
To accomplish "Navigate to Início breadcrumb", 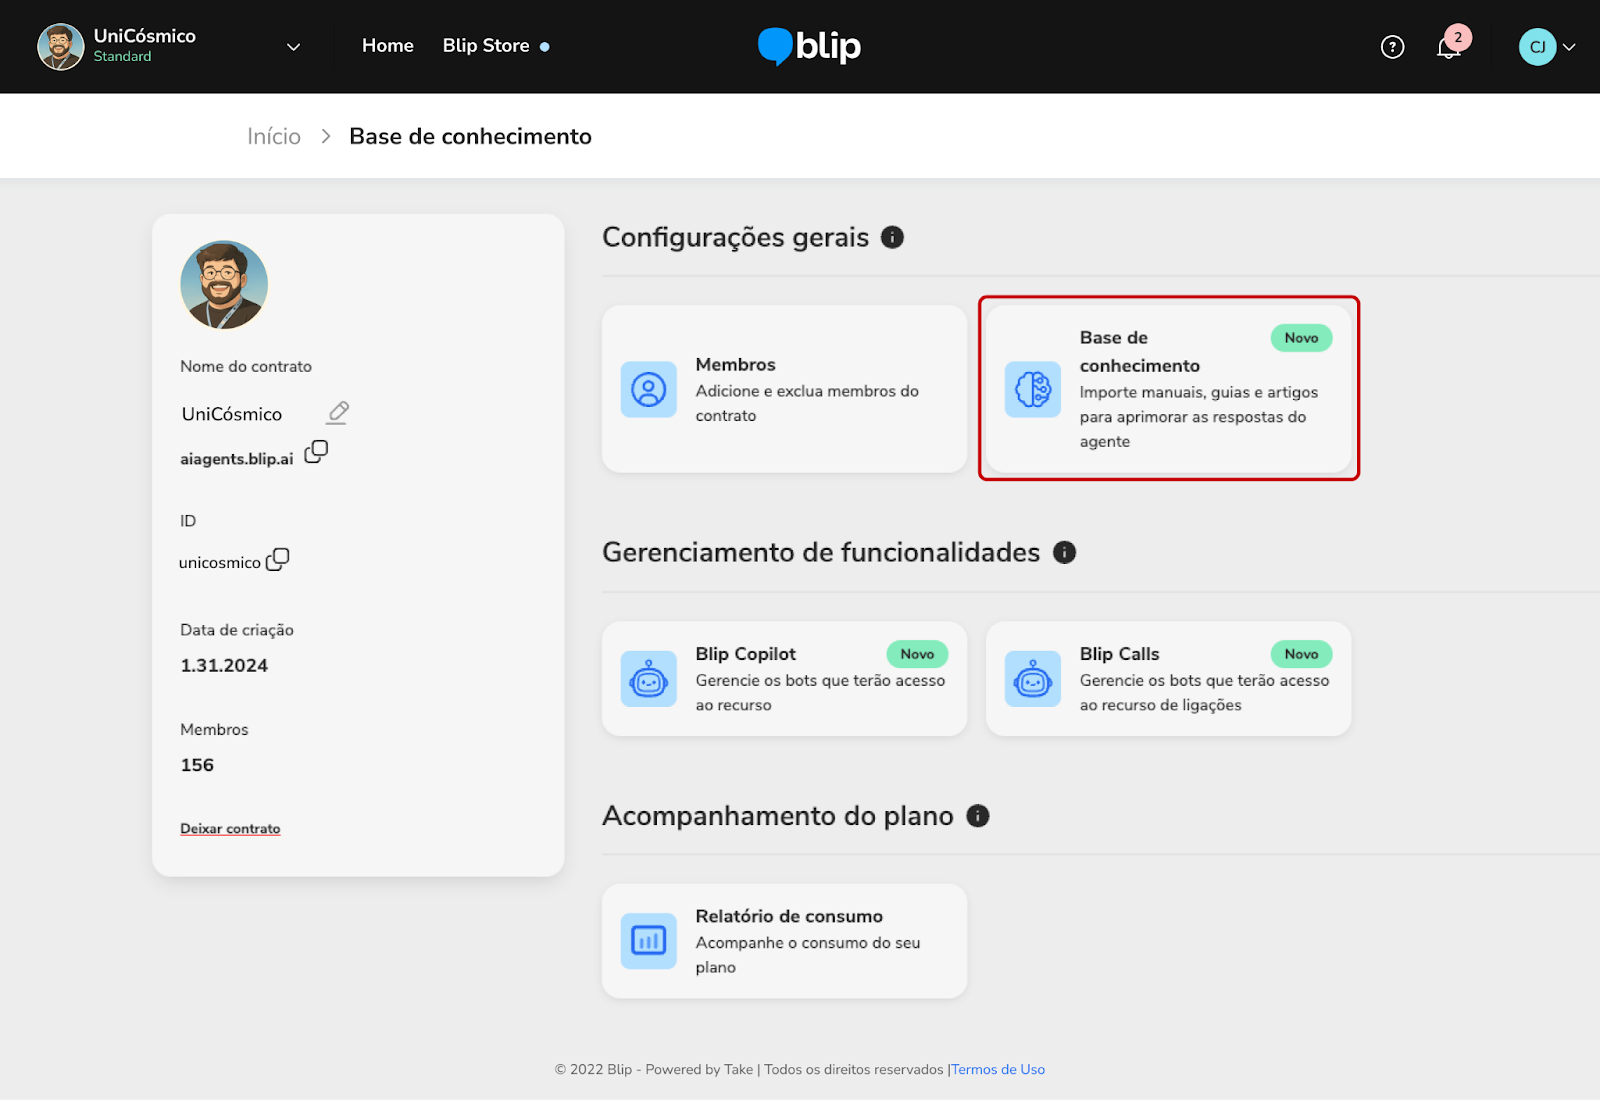I will click(x=273, y=137).
